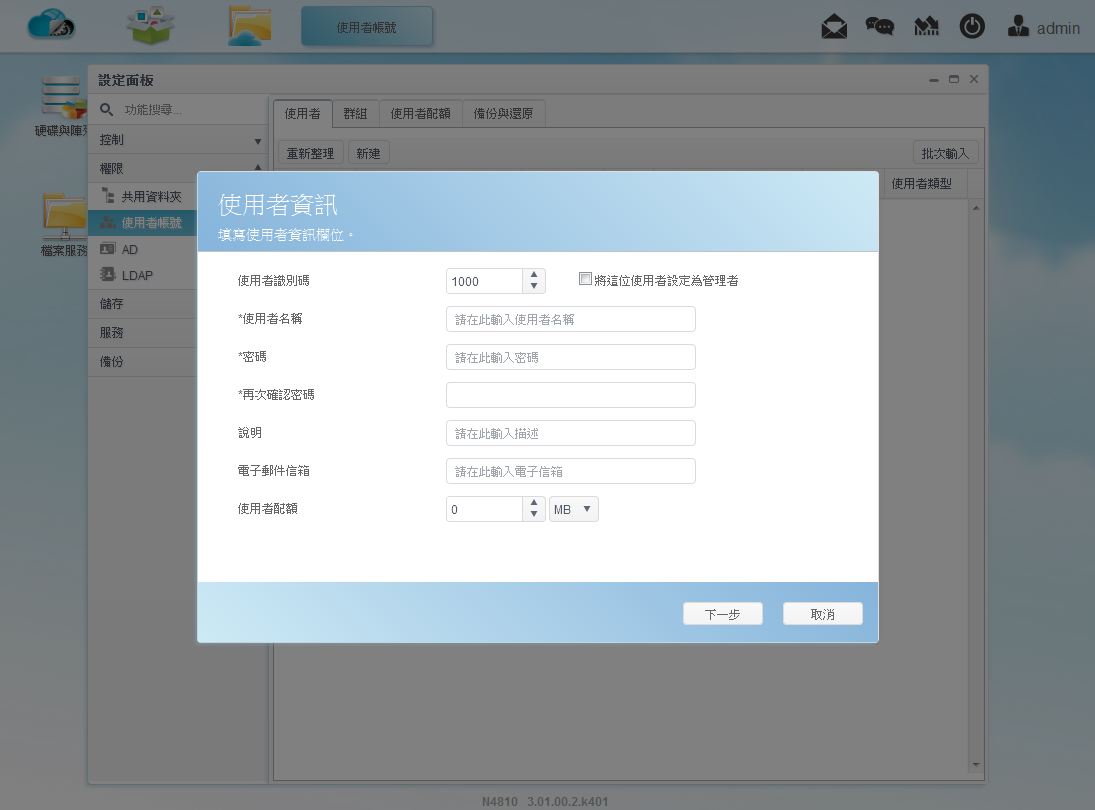The image size is (1095, 810).
Task: Open the chat messages icon
Action: click(880, 27)
